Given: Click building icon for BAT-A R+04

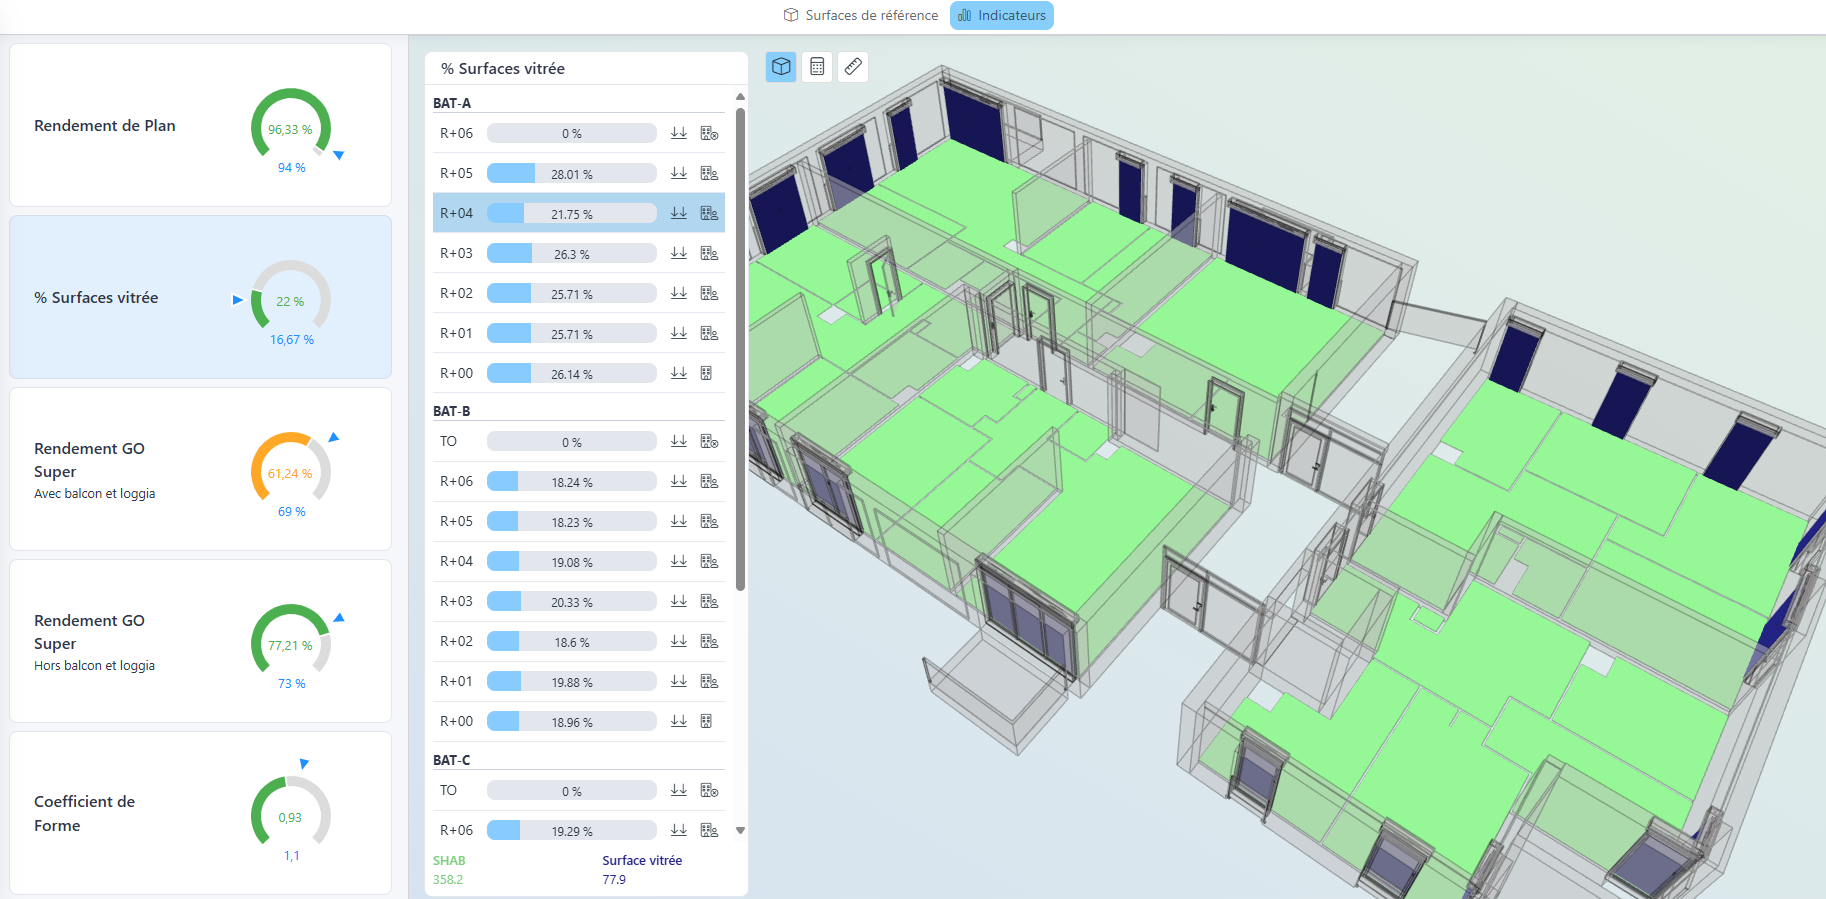Looking at the screenshot, I should pyautogui.click(x=709, y=213).
